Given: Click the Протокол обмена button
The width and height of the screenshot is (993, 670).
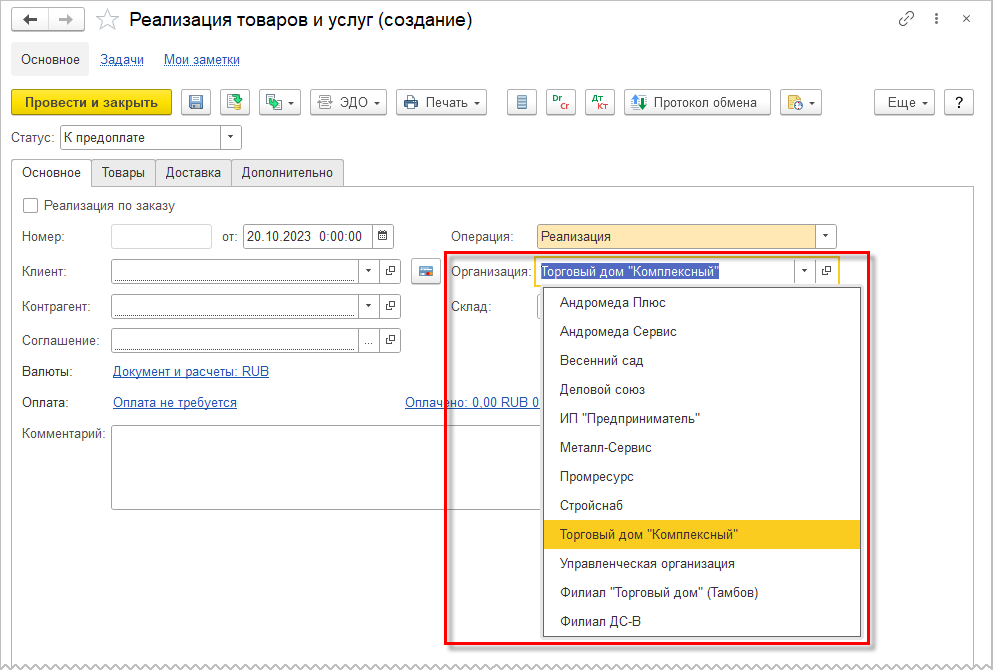Looking at the screenshot, I should point(697,102).
